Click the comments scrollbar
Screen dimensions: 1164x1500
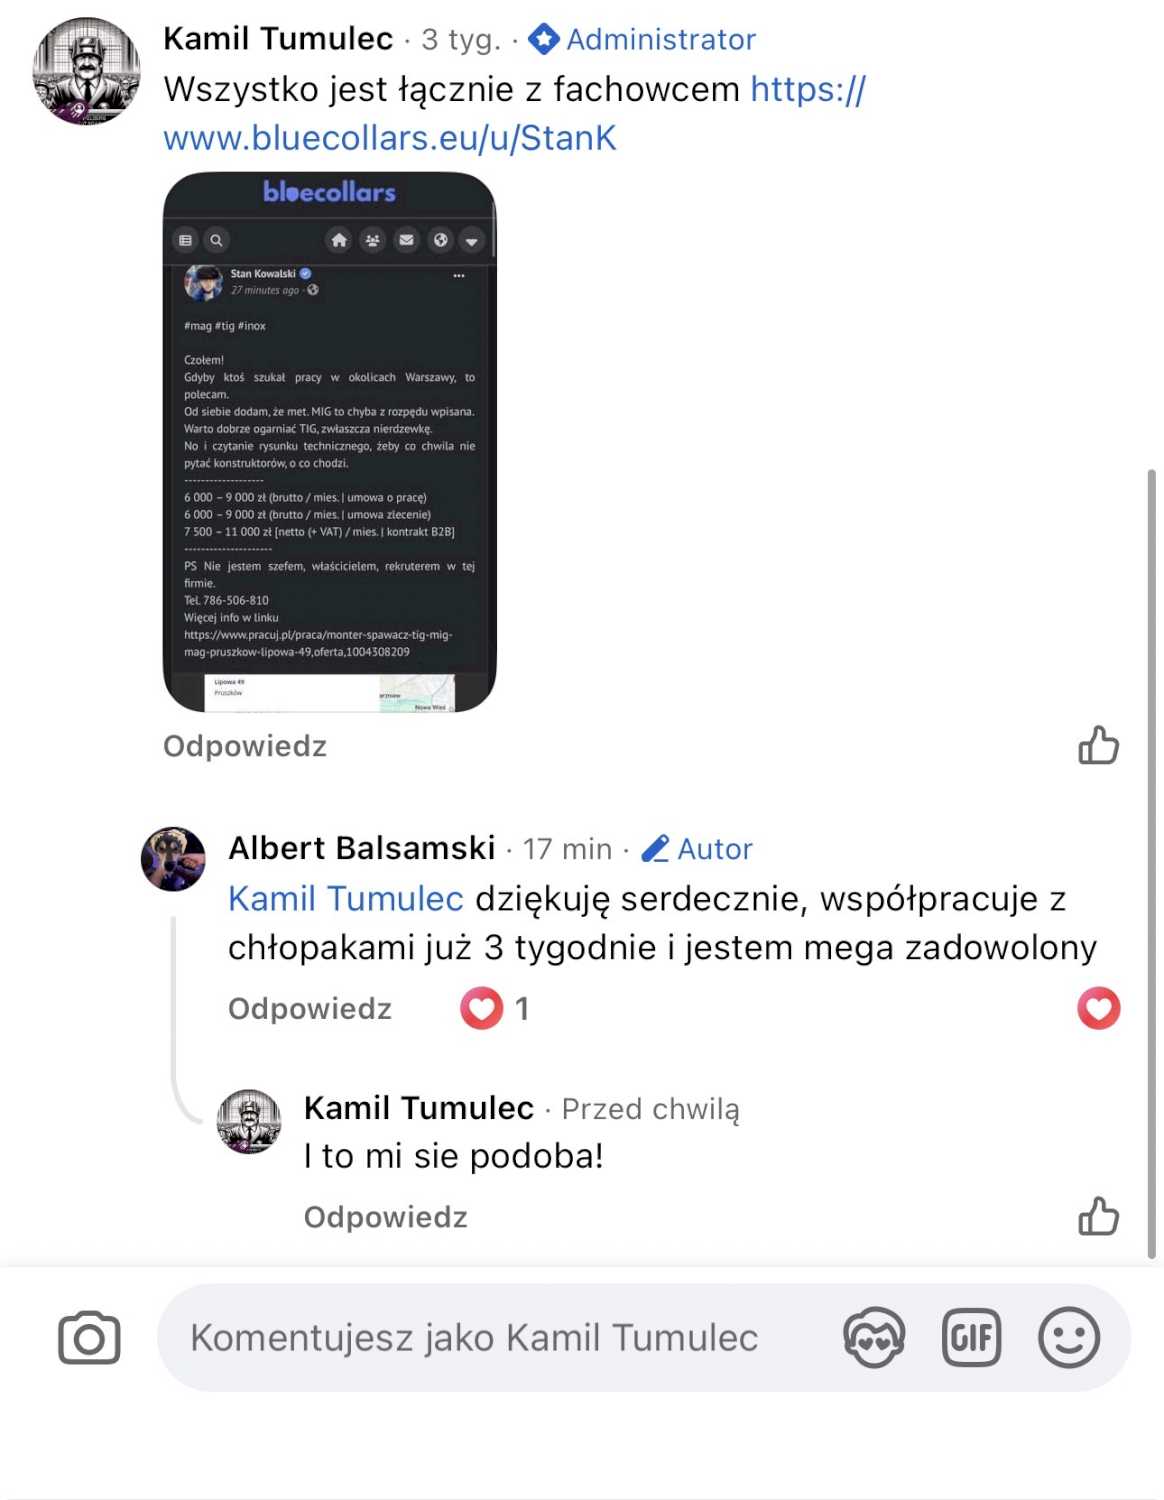(1151, 865)
